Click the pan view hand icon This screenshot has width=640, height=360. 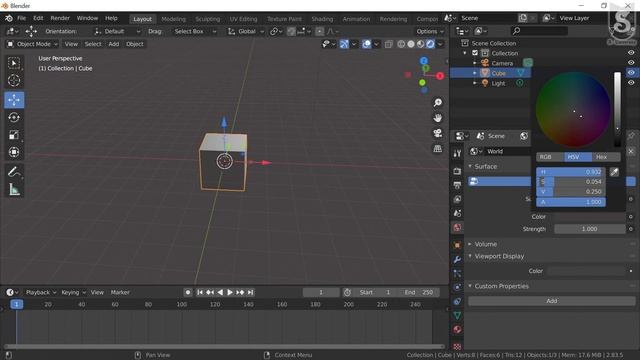(x=438, y=118)
